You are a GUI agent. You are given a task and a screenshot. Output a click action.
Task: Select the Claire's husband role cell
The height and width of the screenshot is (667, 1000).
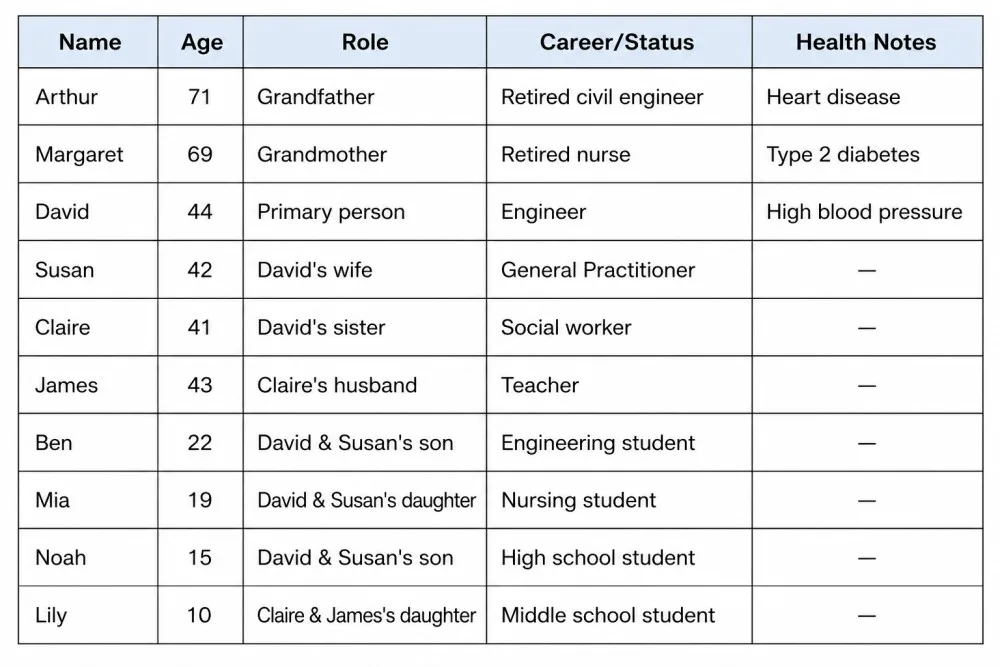(337, 385)
